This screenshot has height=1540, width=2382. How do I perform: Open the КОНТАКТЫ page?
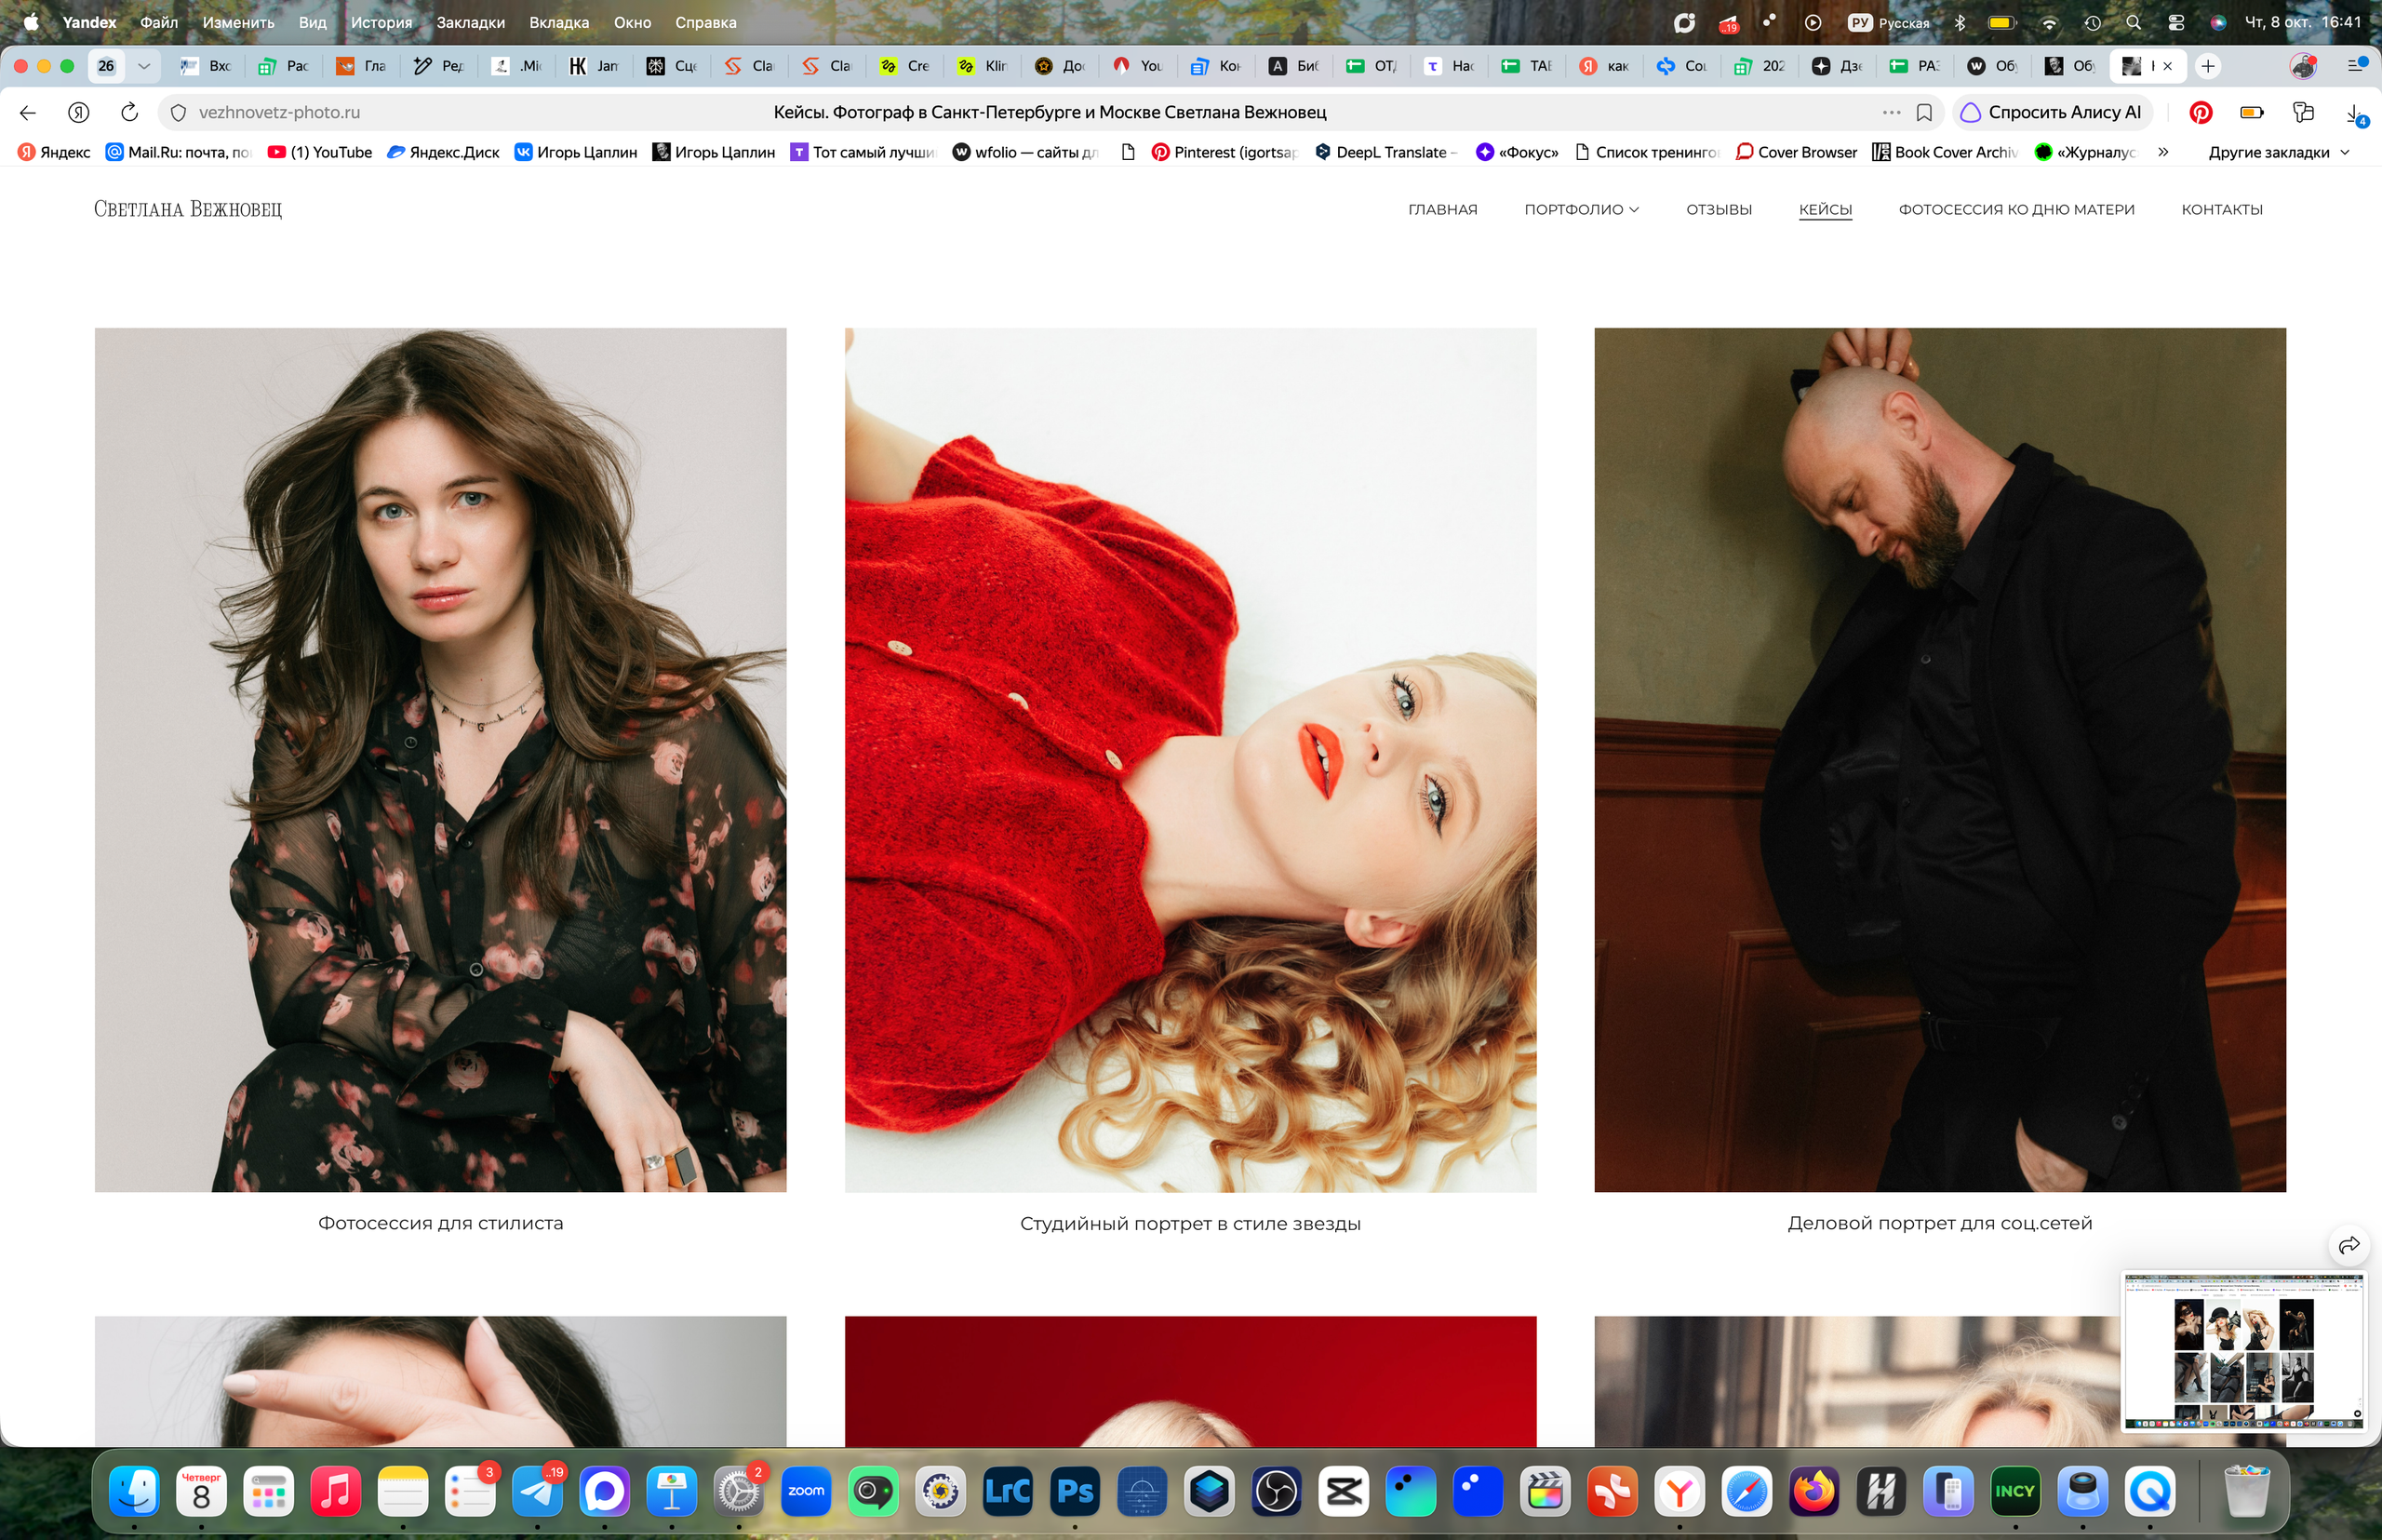pyautogui.click(x=2221, y=209)
